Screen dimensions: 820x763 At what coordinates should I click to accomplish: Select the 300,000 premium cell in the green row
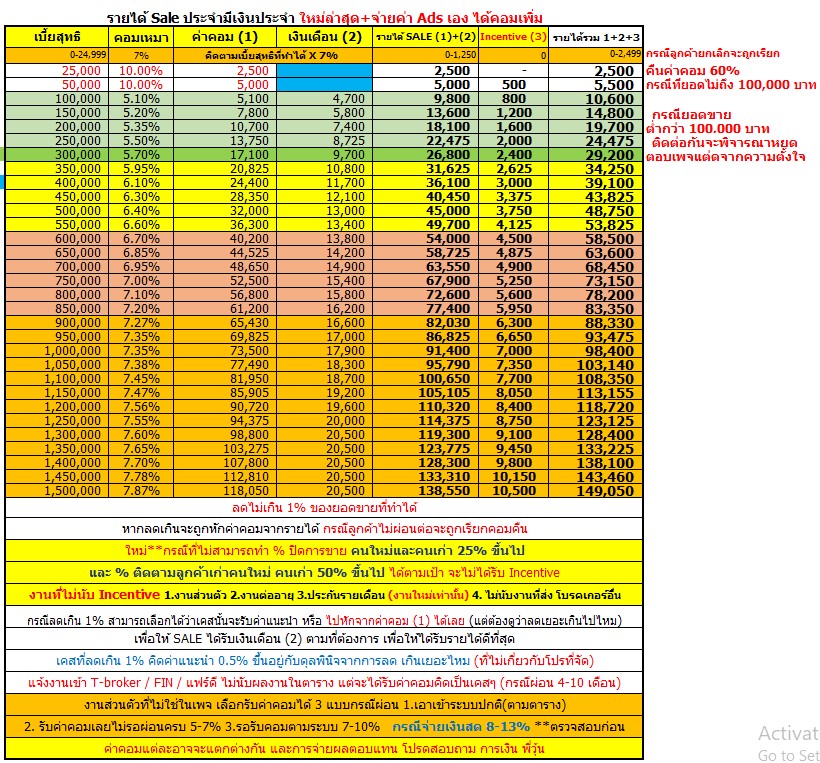click(56, 155)
